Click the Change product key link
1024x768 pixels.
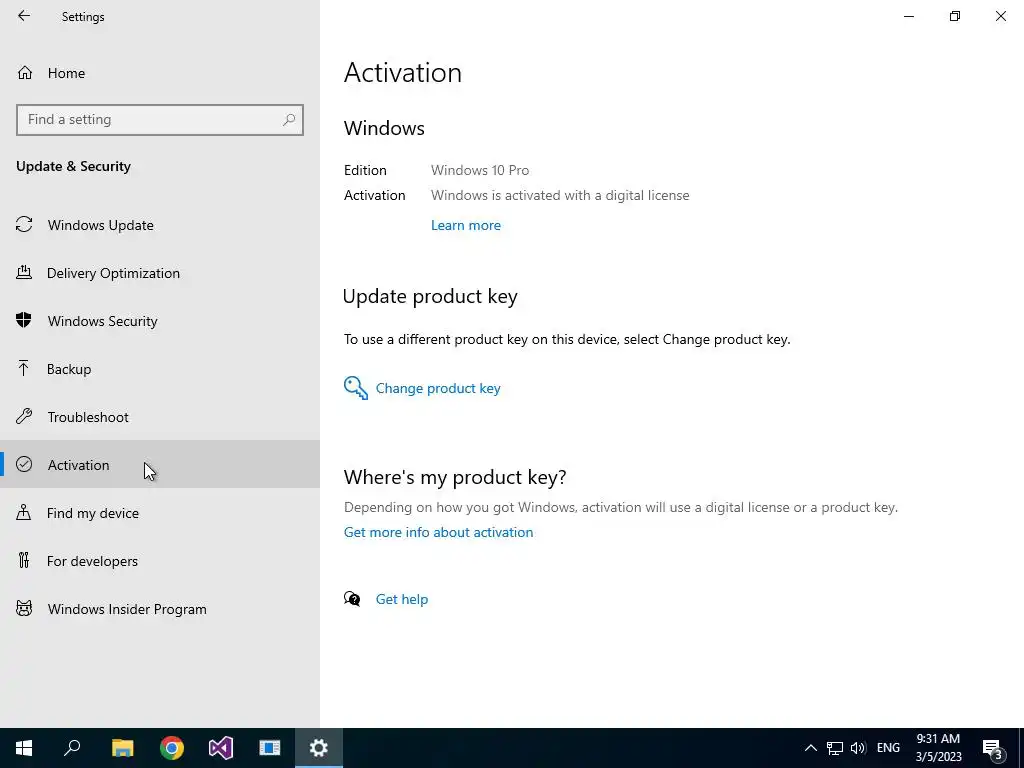pos(438,388)
